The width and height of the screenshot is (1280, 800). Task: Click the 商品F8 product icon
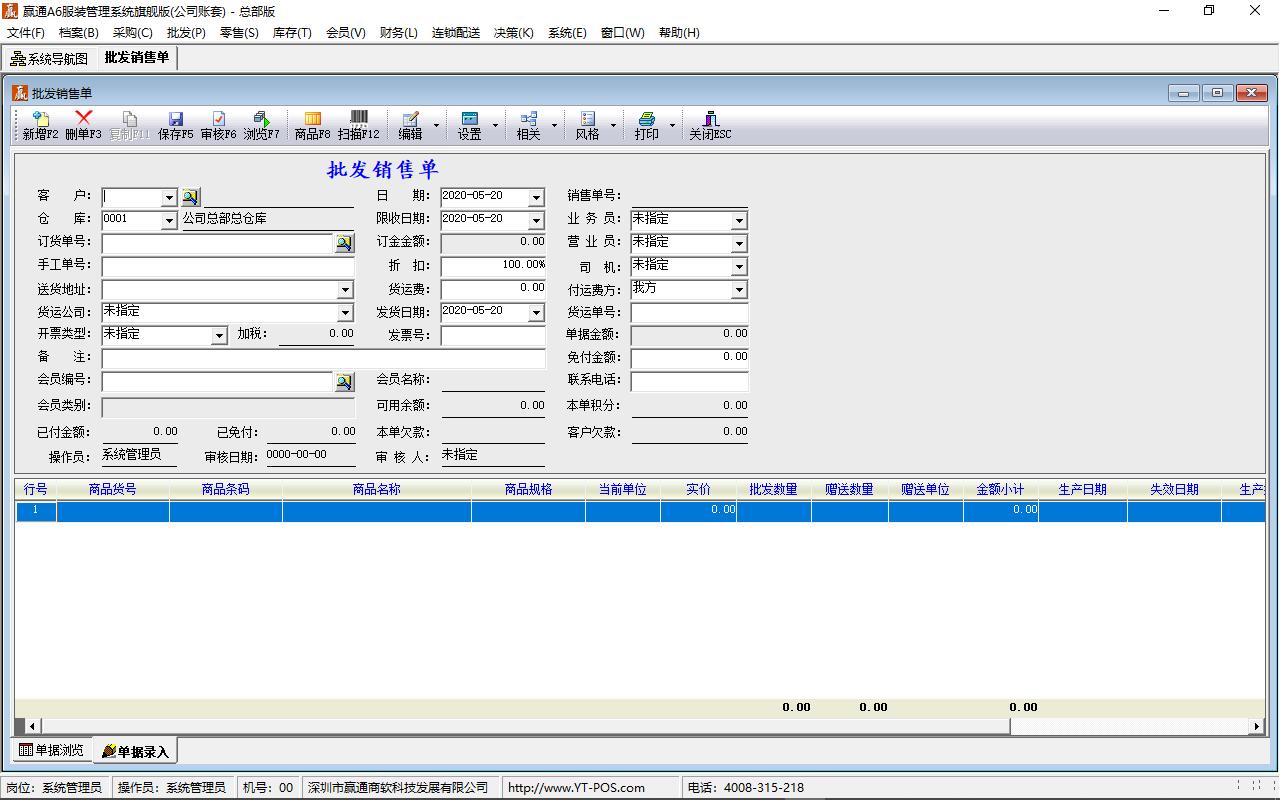pos(312,125)
